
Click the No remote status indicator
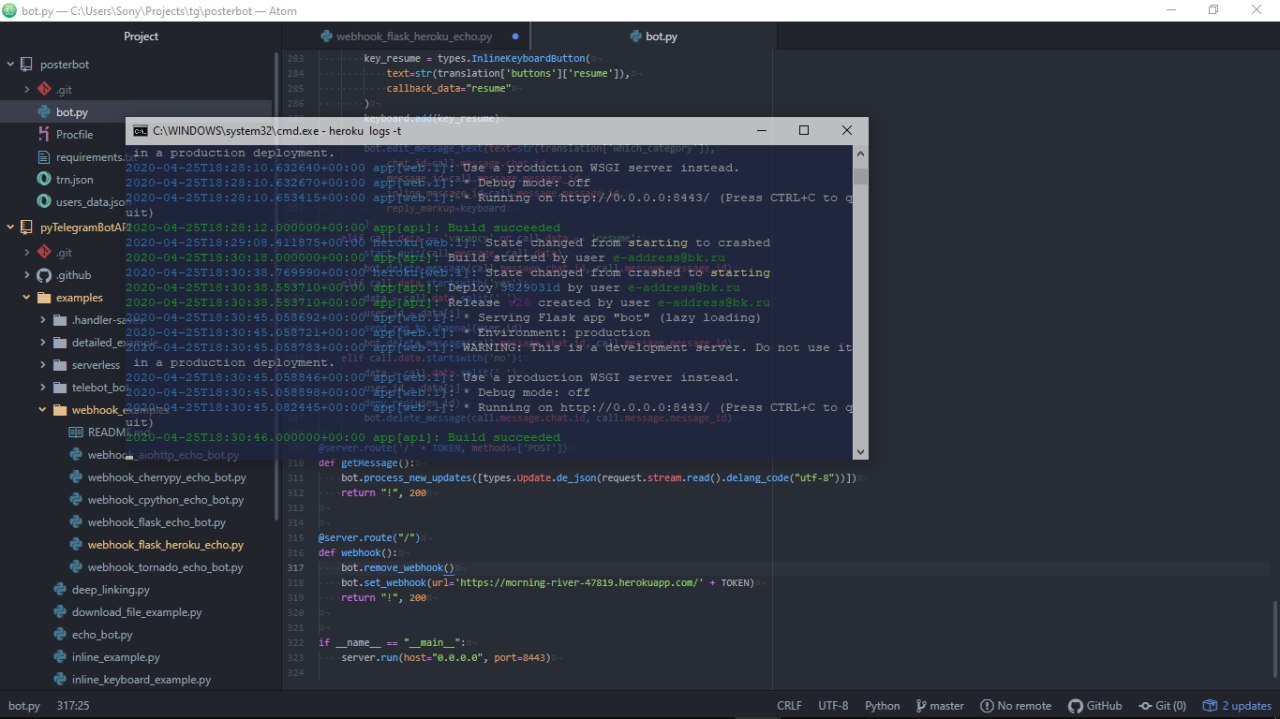(x=1016, y=706)
